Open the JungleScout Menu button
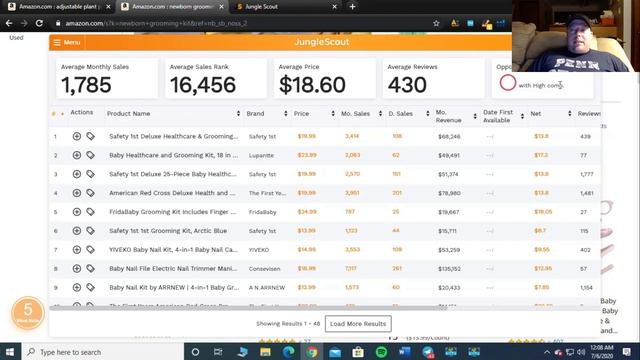The height and width of the screenshot is (360, 640). [x=67, y=42]
